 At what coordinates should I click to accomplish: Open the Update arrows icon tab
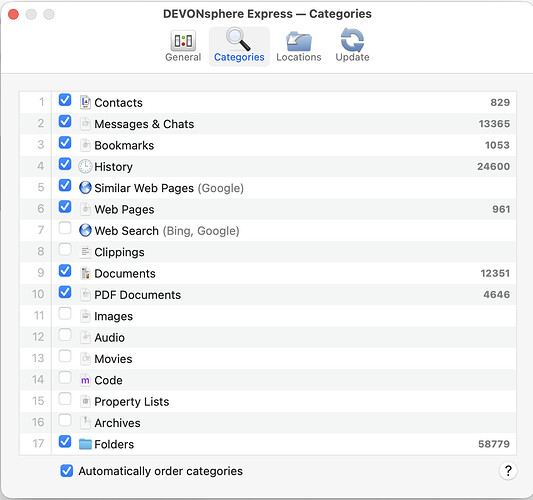(x=352, y=40)
